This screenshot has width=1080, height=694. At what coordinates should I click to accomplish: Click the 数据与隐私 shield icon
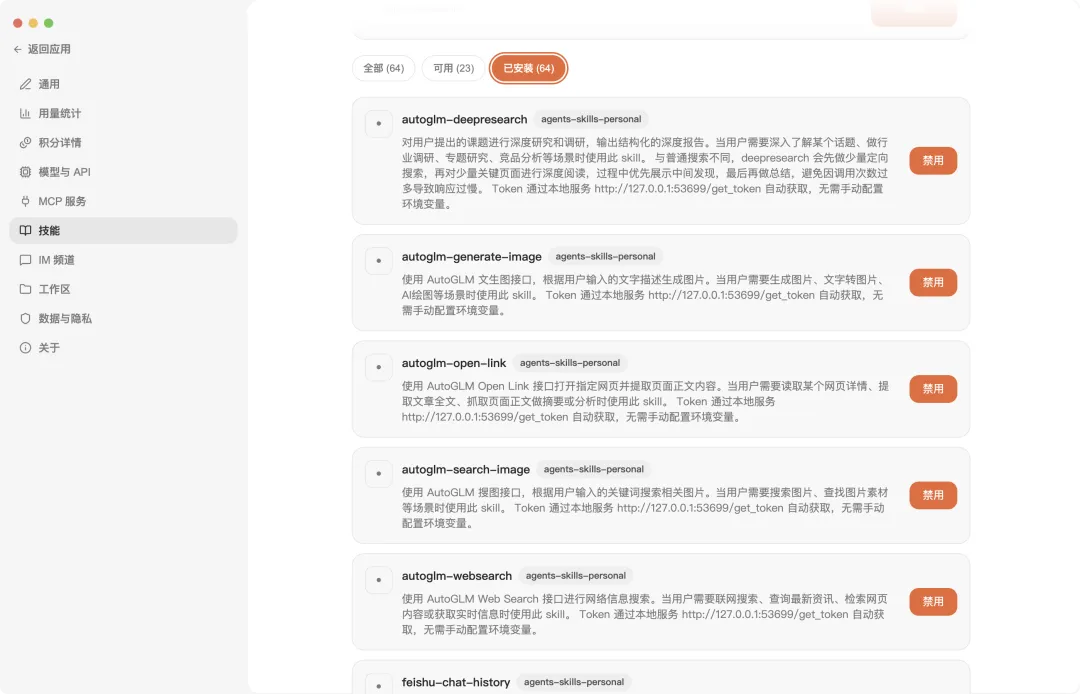[25, 319]
